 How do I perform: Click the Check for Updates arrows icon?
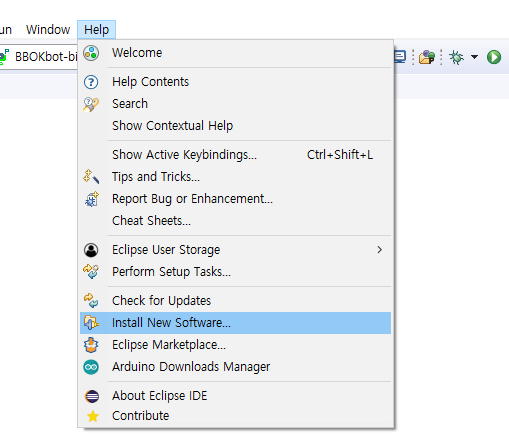point(91,300)
